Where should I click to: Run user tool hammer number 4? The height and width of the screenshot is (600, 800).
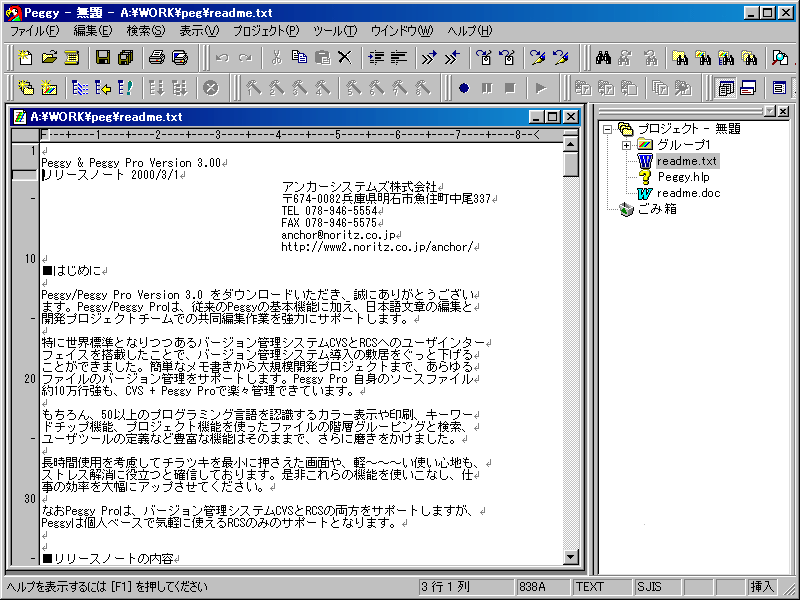[x=322, y=88]
